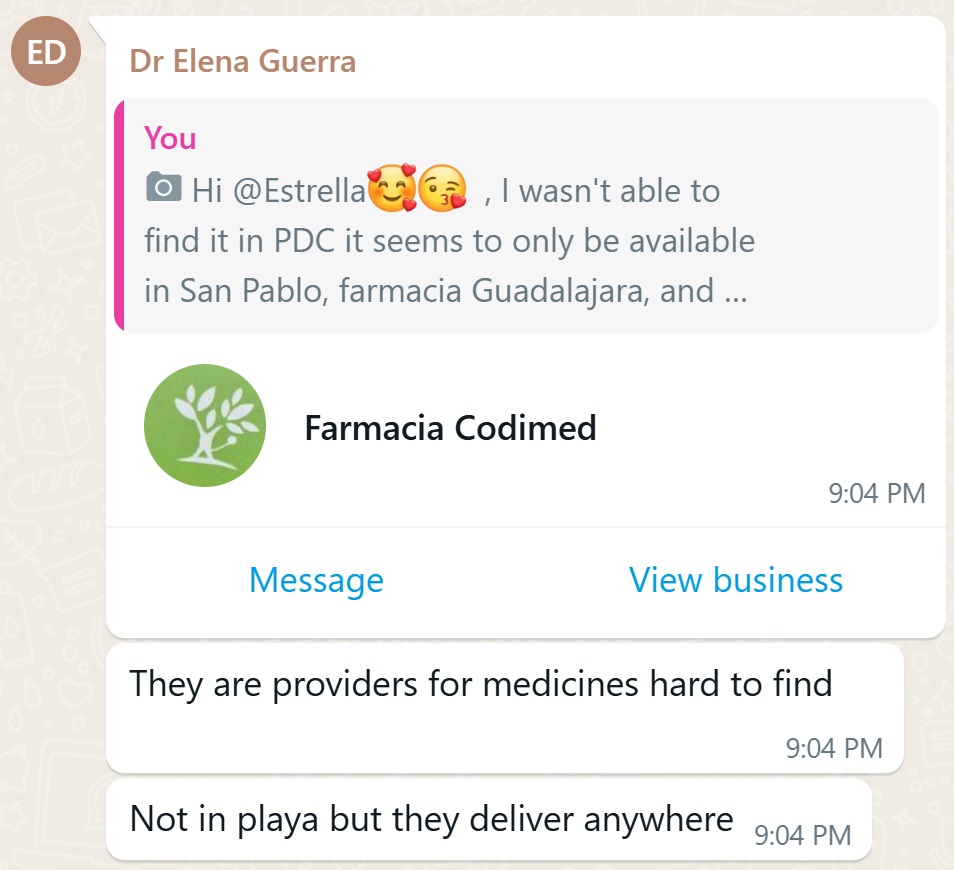The width and height of the screenshot is (954, 870).
Task: Click the "They are providers for medicines" message
Action: click(480, 684)
